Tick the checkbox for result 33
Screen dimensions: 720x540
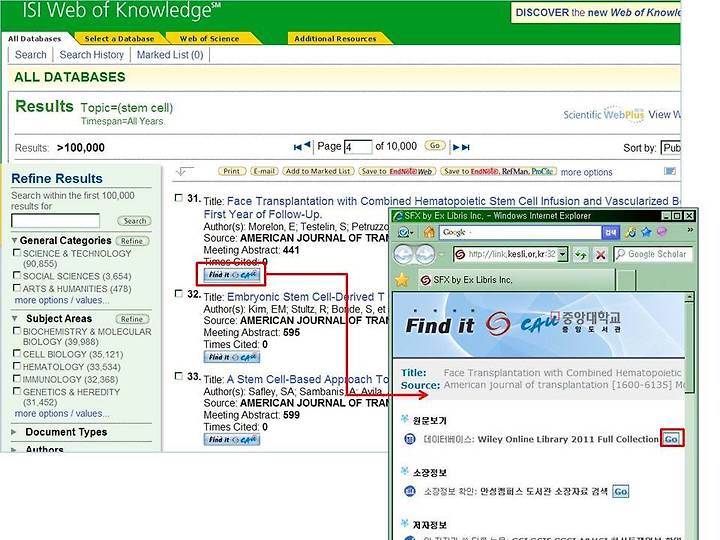(x=179, y=376)
